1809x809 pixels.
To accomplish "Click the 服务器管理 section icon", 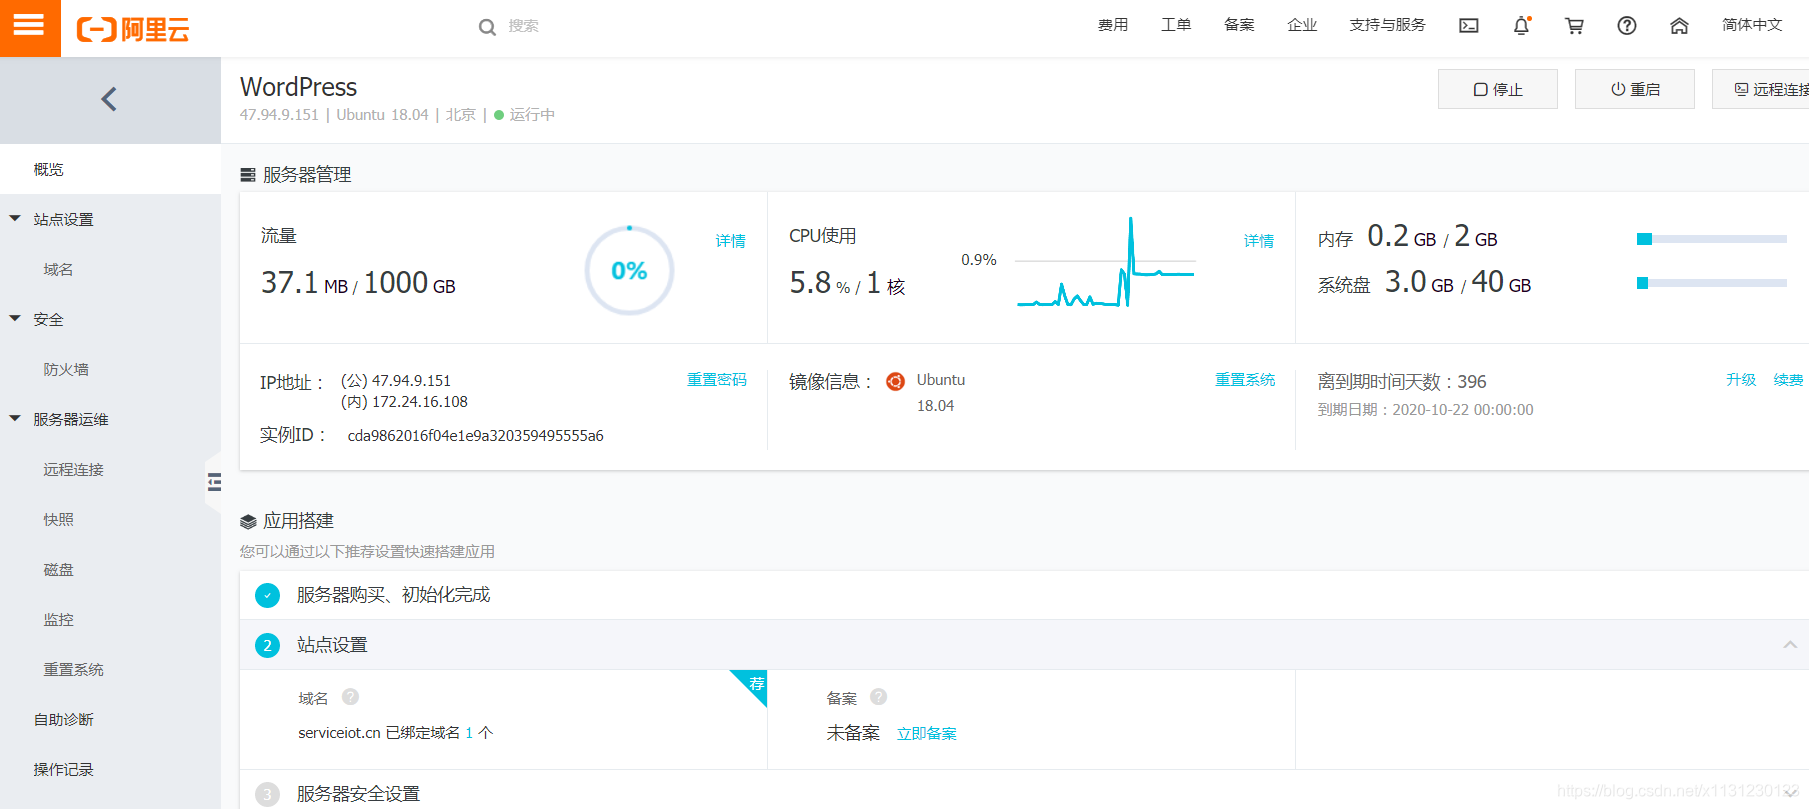I will (x=248, y=175).
